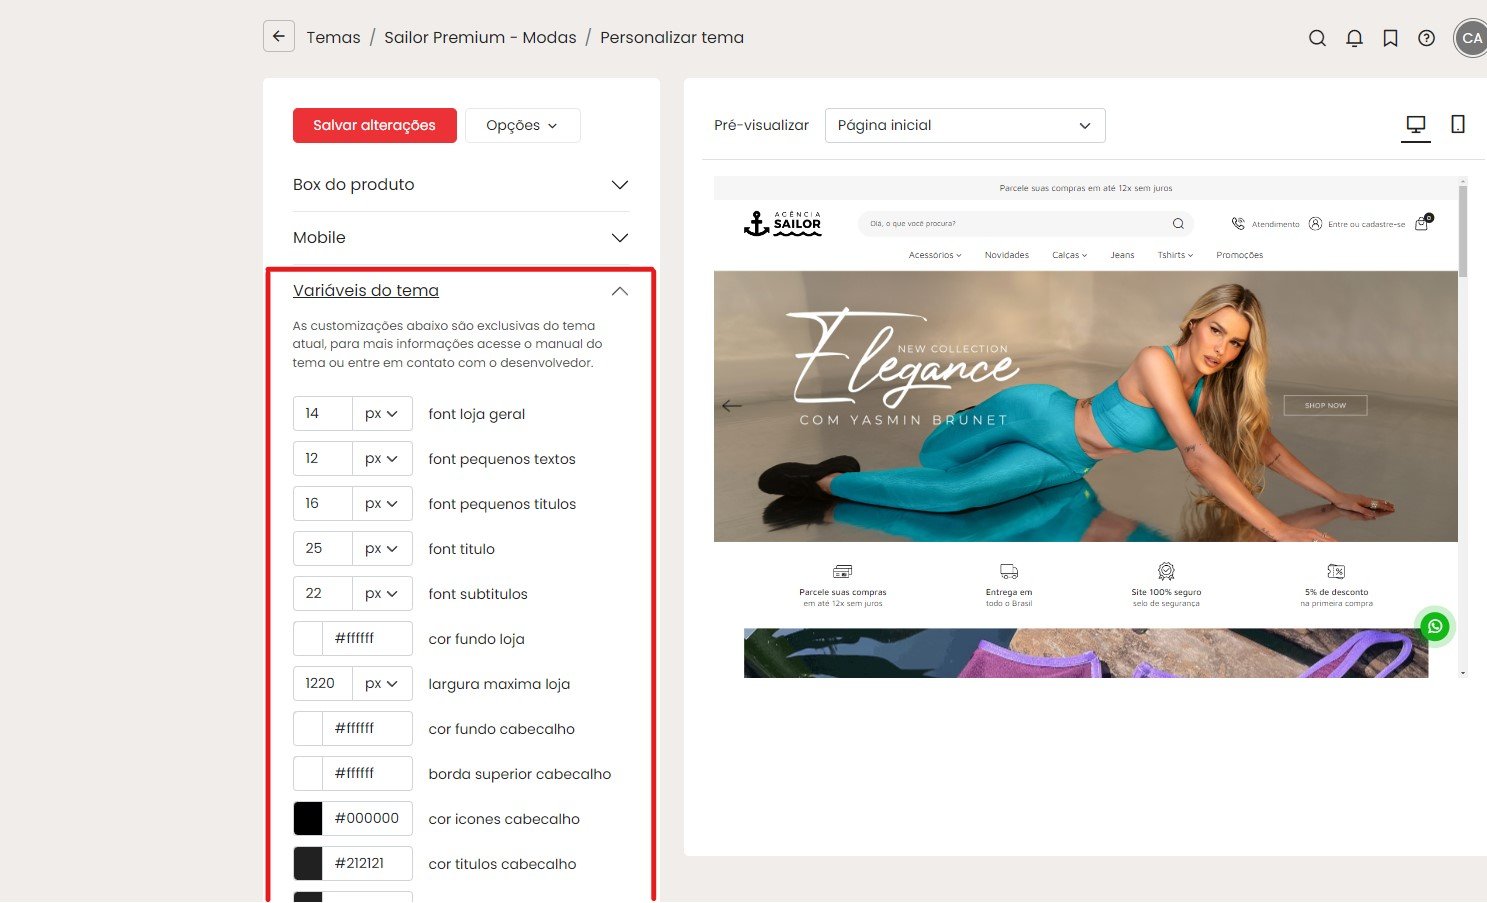Open Sailor Premium - Modas breadcrumb
The height and width of the screenshot is (903, 1487).
480,38
